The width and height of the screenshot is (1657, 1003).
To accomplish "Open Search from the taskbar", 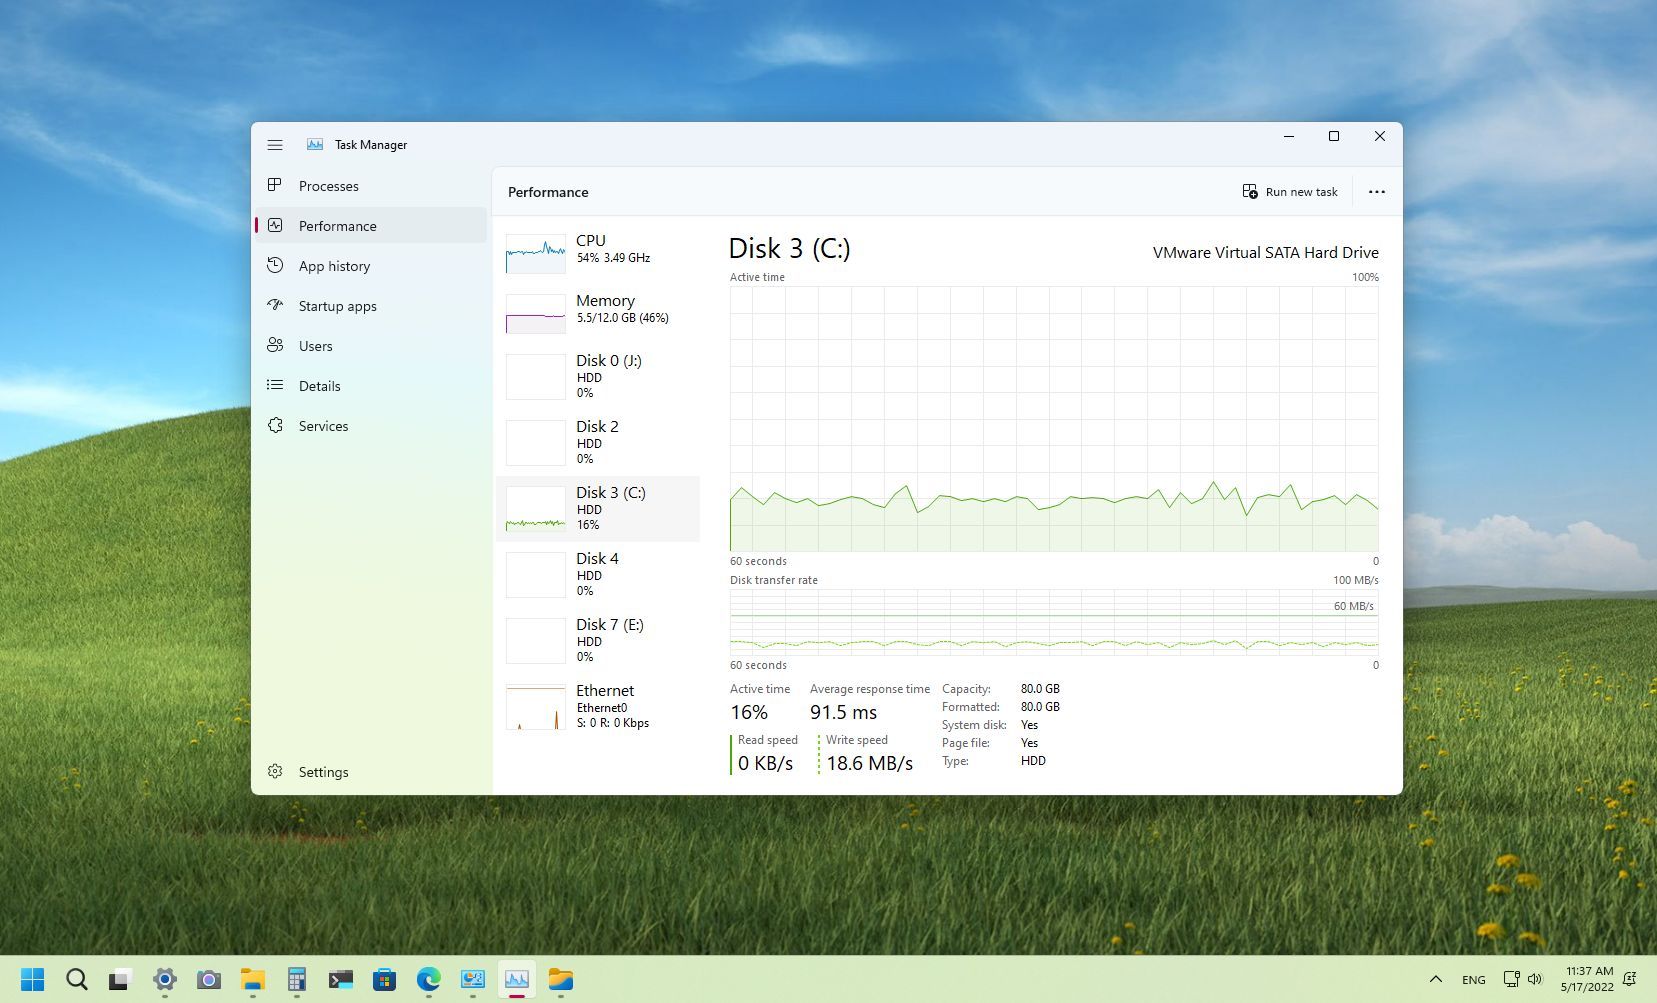I will click(x=77, y=980).
